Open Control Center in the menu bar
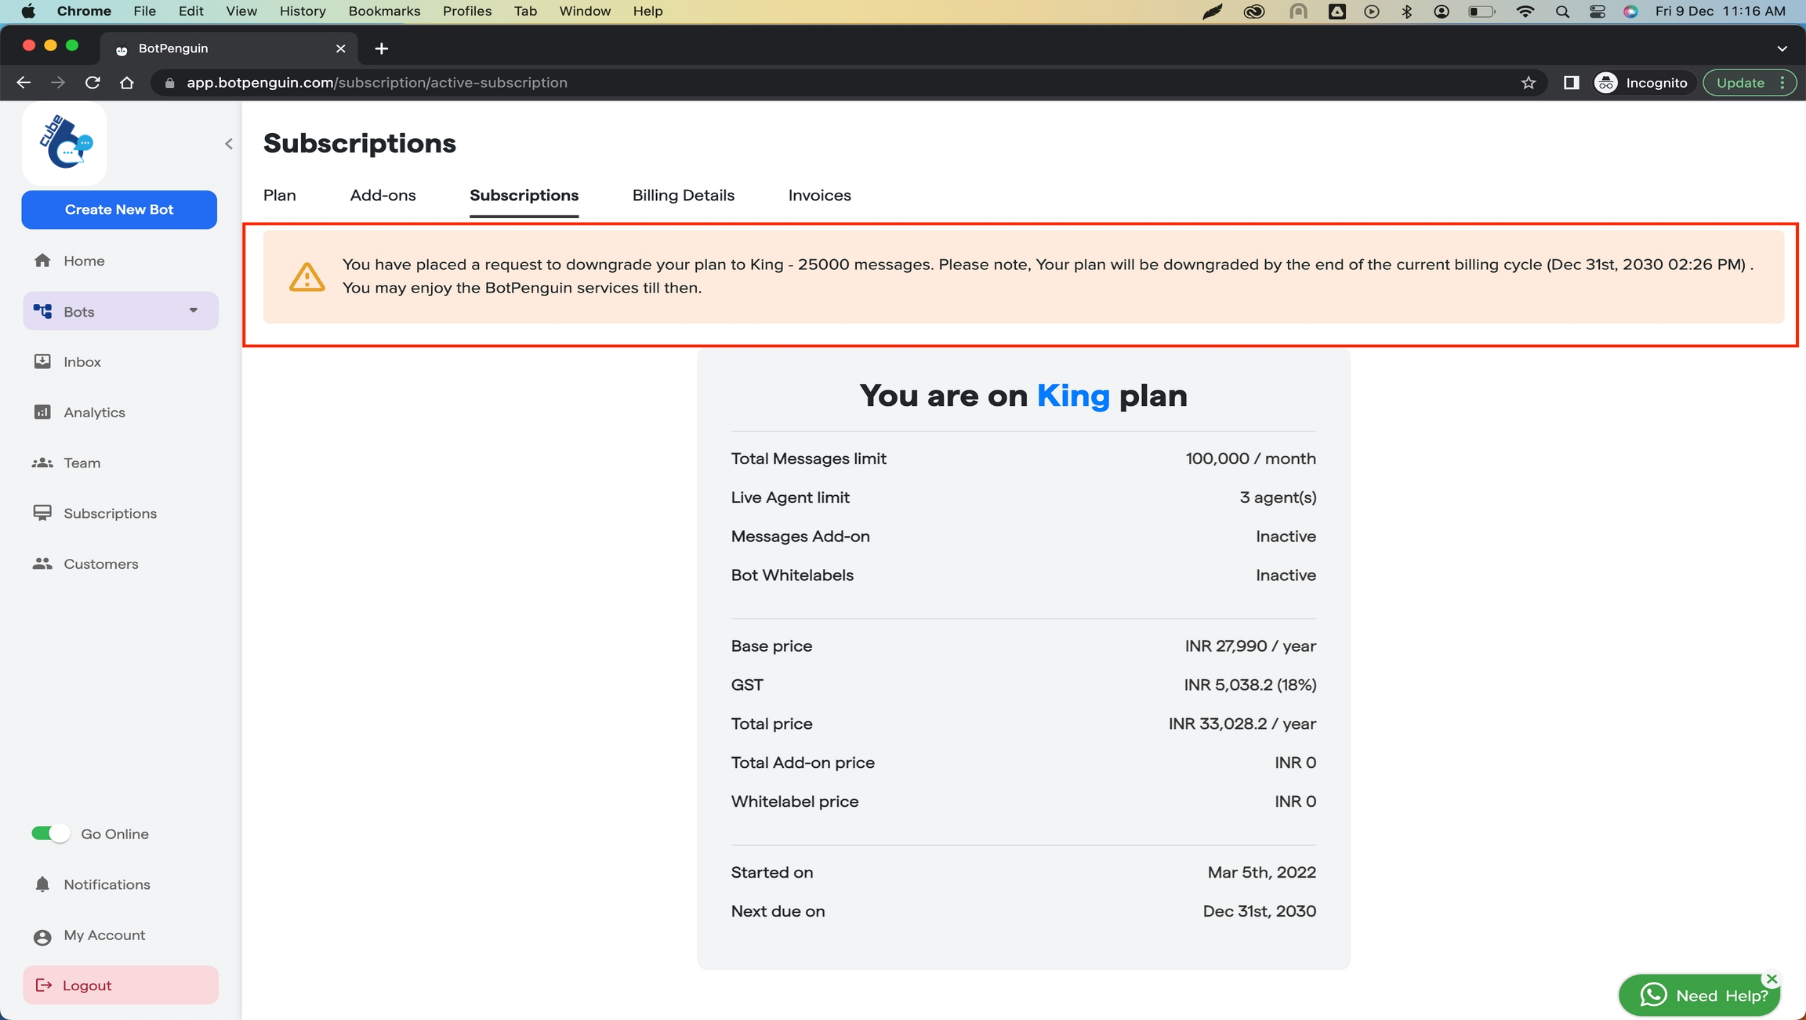The width and height of the screenshot is (1806, 1020). [1597, 12]
